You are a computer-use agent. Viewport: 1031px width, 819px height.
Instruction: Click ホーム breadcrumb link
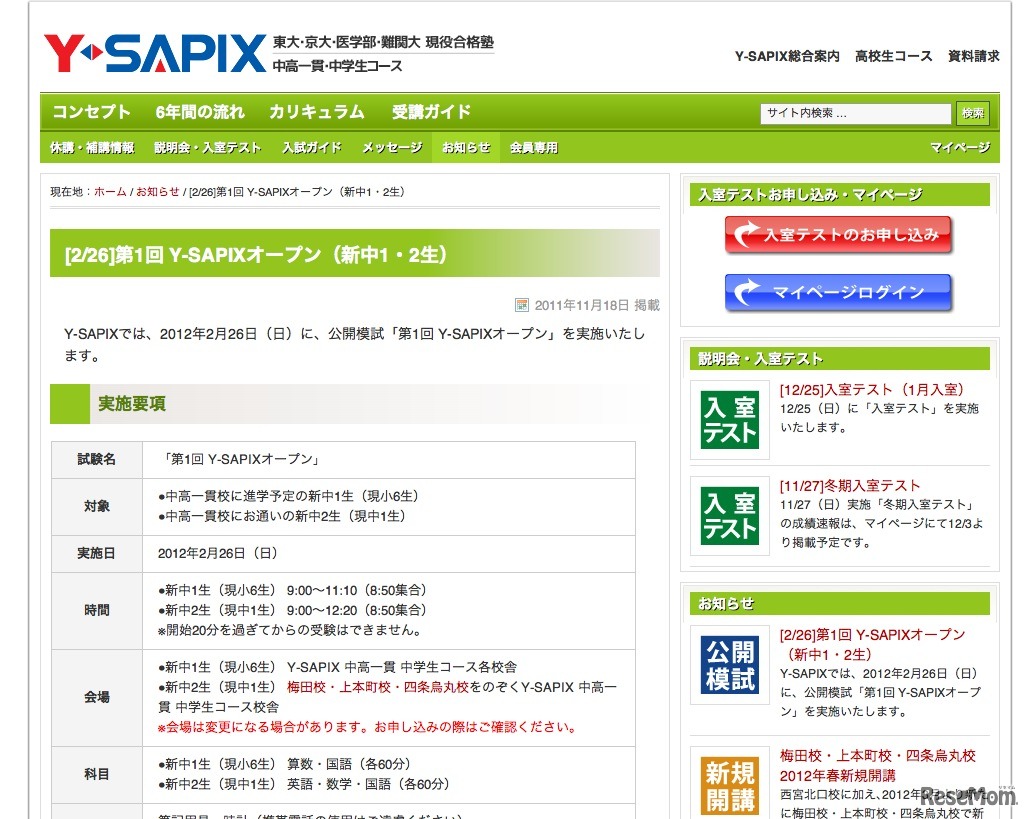point(110,192)
